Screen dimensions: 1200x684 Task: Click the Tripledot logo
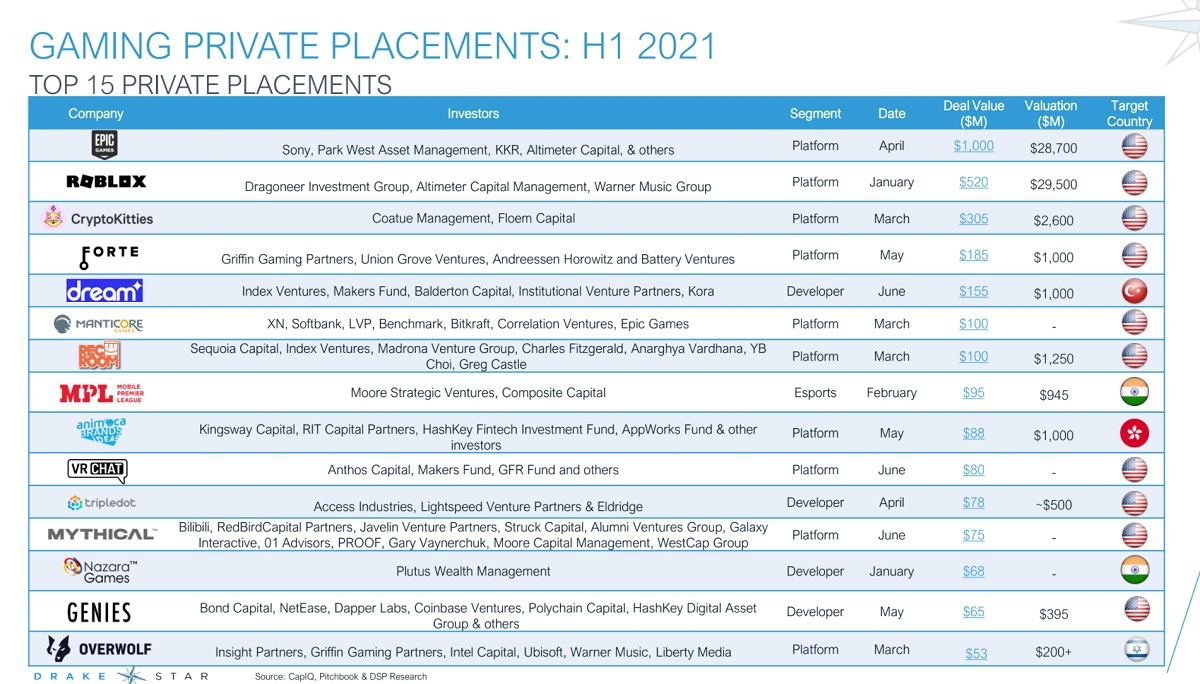(x=104, y=502)
